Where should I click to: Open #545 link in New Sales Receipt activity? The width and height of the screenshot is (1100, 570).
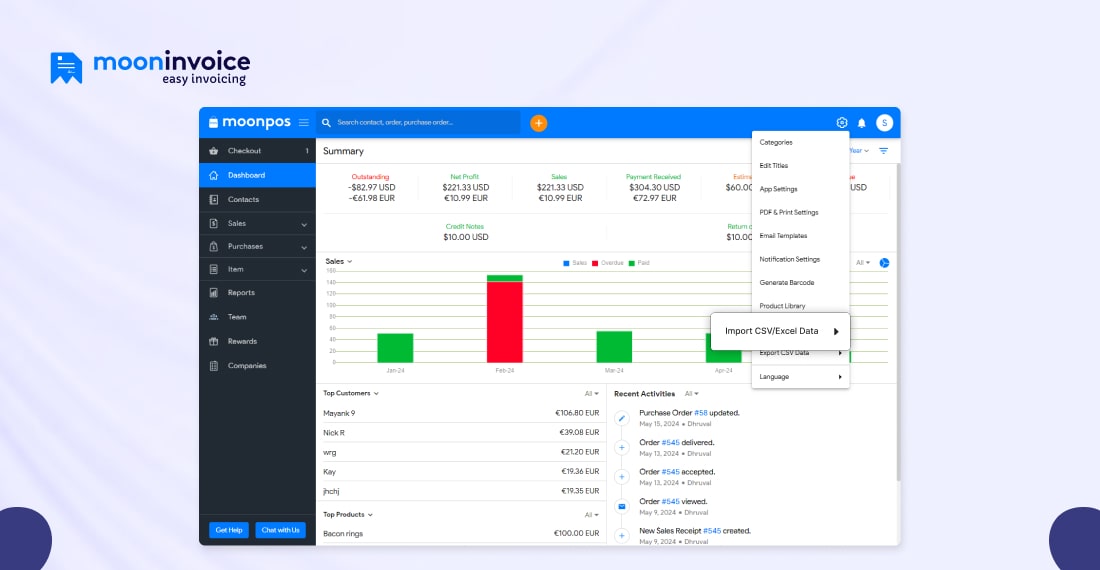click(x=712, y=531)
